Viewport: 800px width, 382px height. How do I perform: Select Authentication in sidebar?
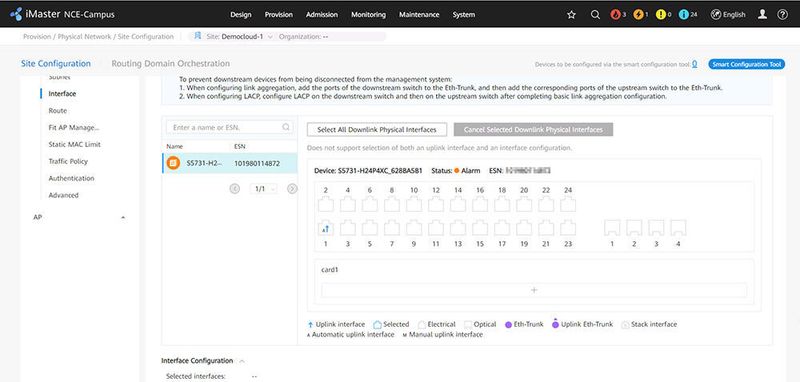pos(71,178)
